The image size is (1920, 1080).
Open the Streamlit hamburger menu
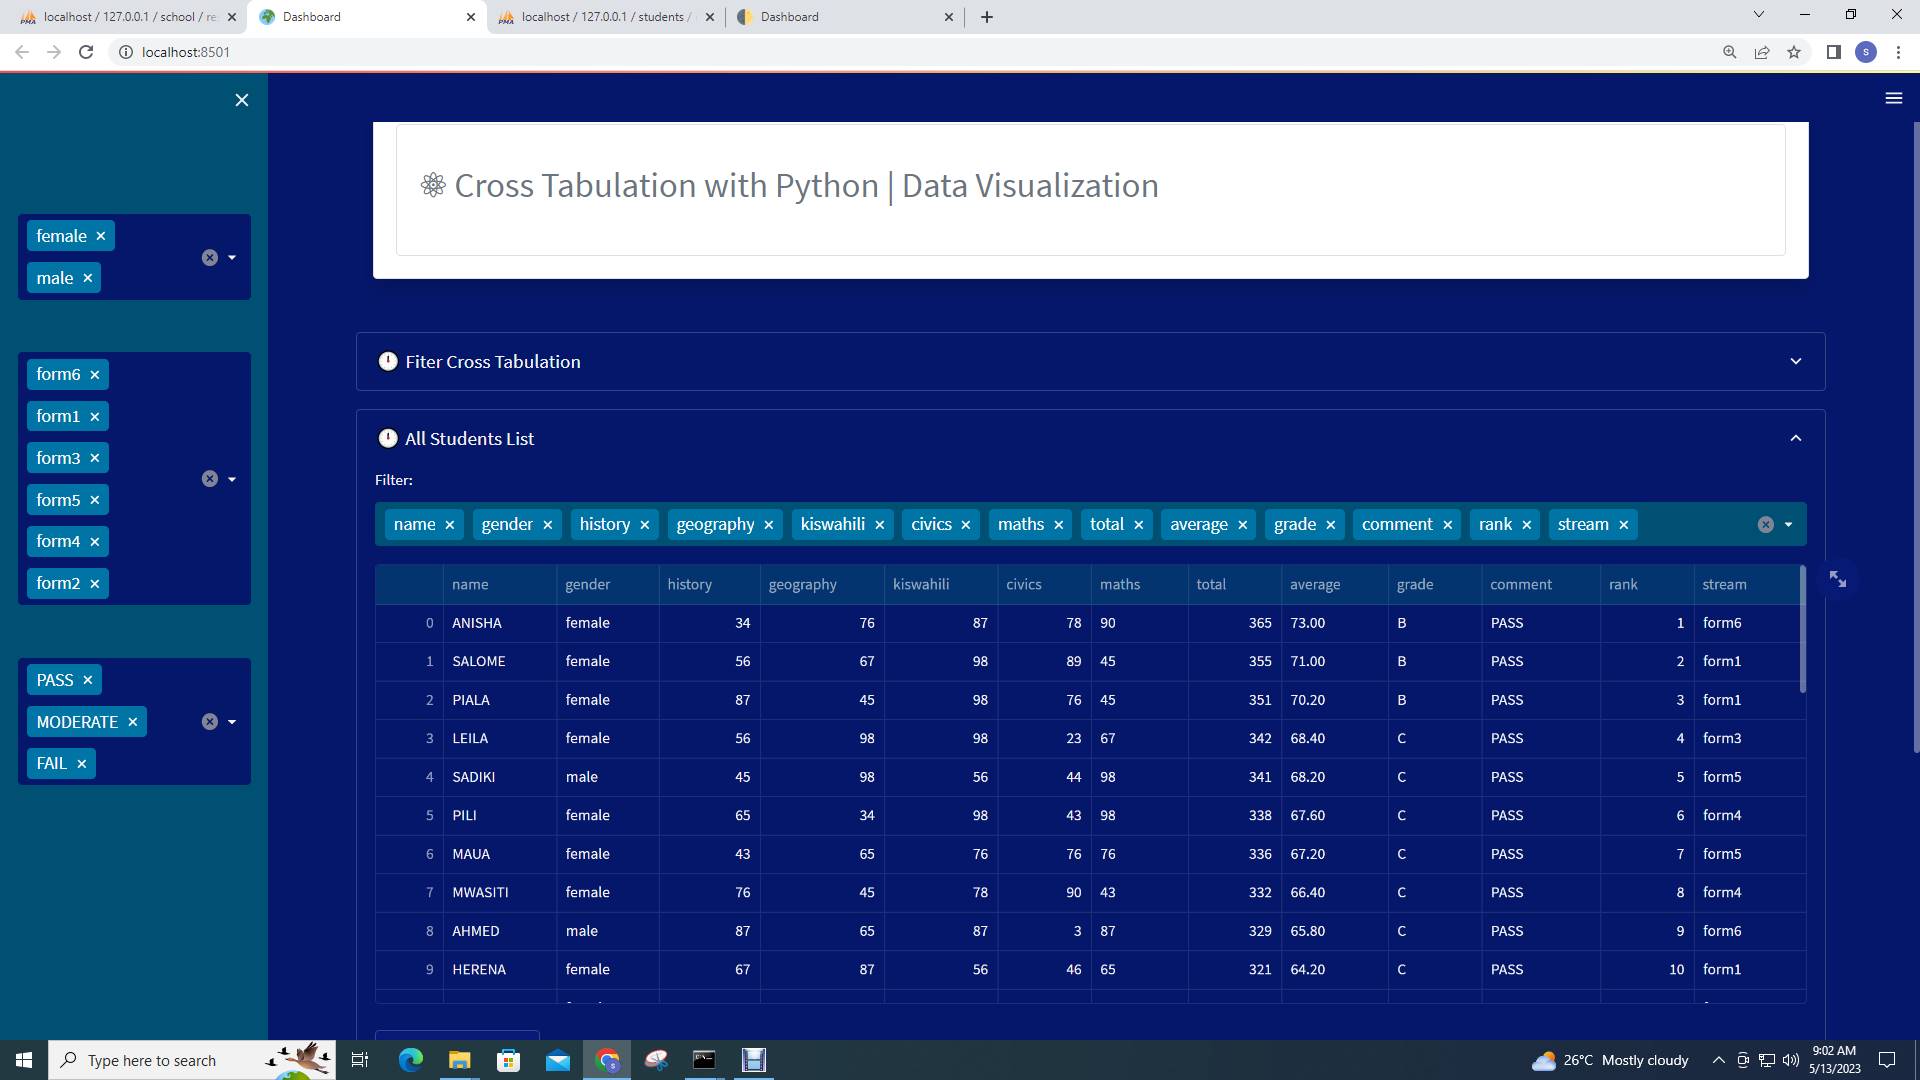(1894, 98)
